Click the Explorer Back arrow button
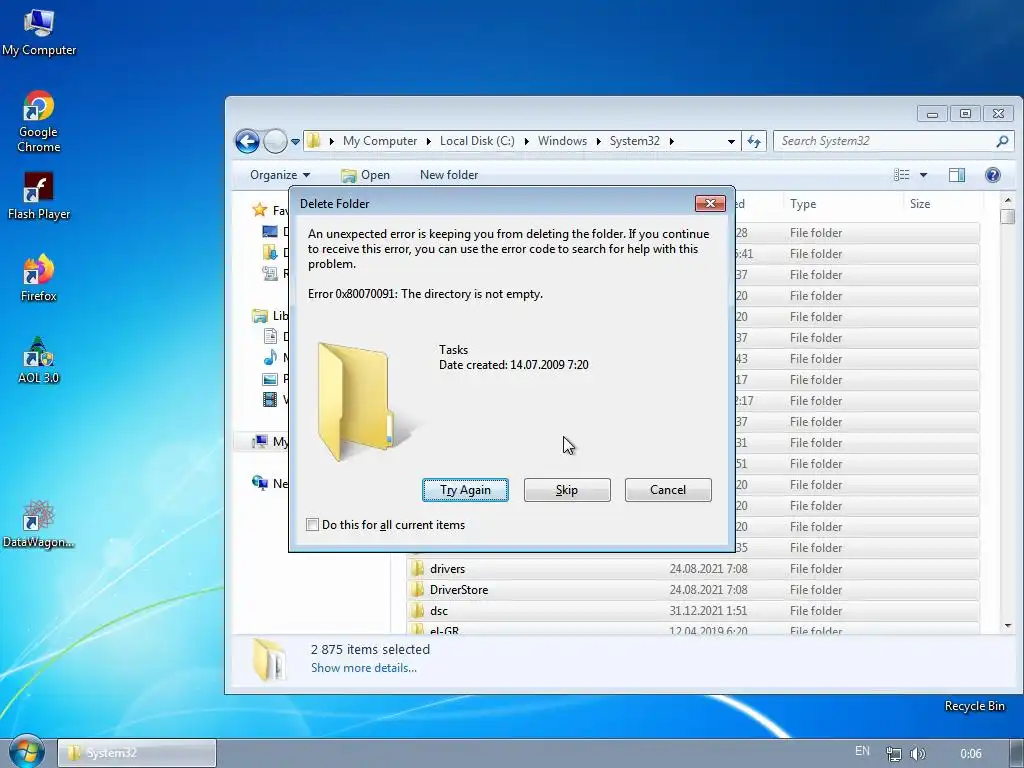 (x=248, y=141)
